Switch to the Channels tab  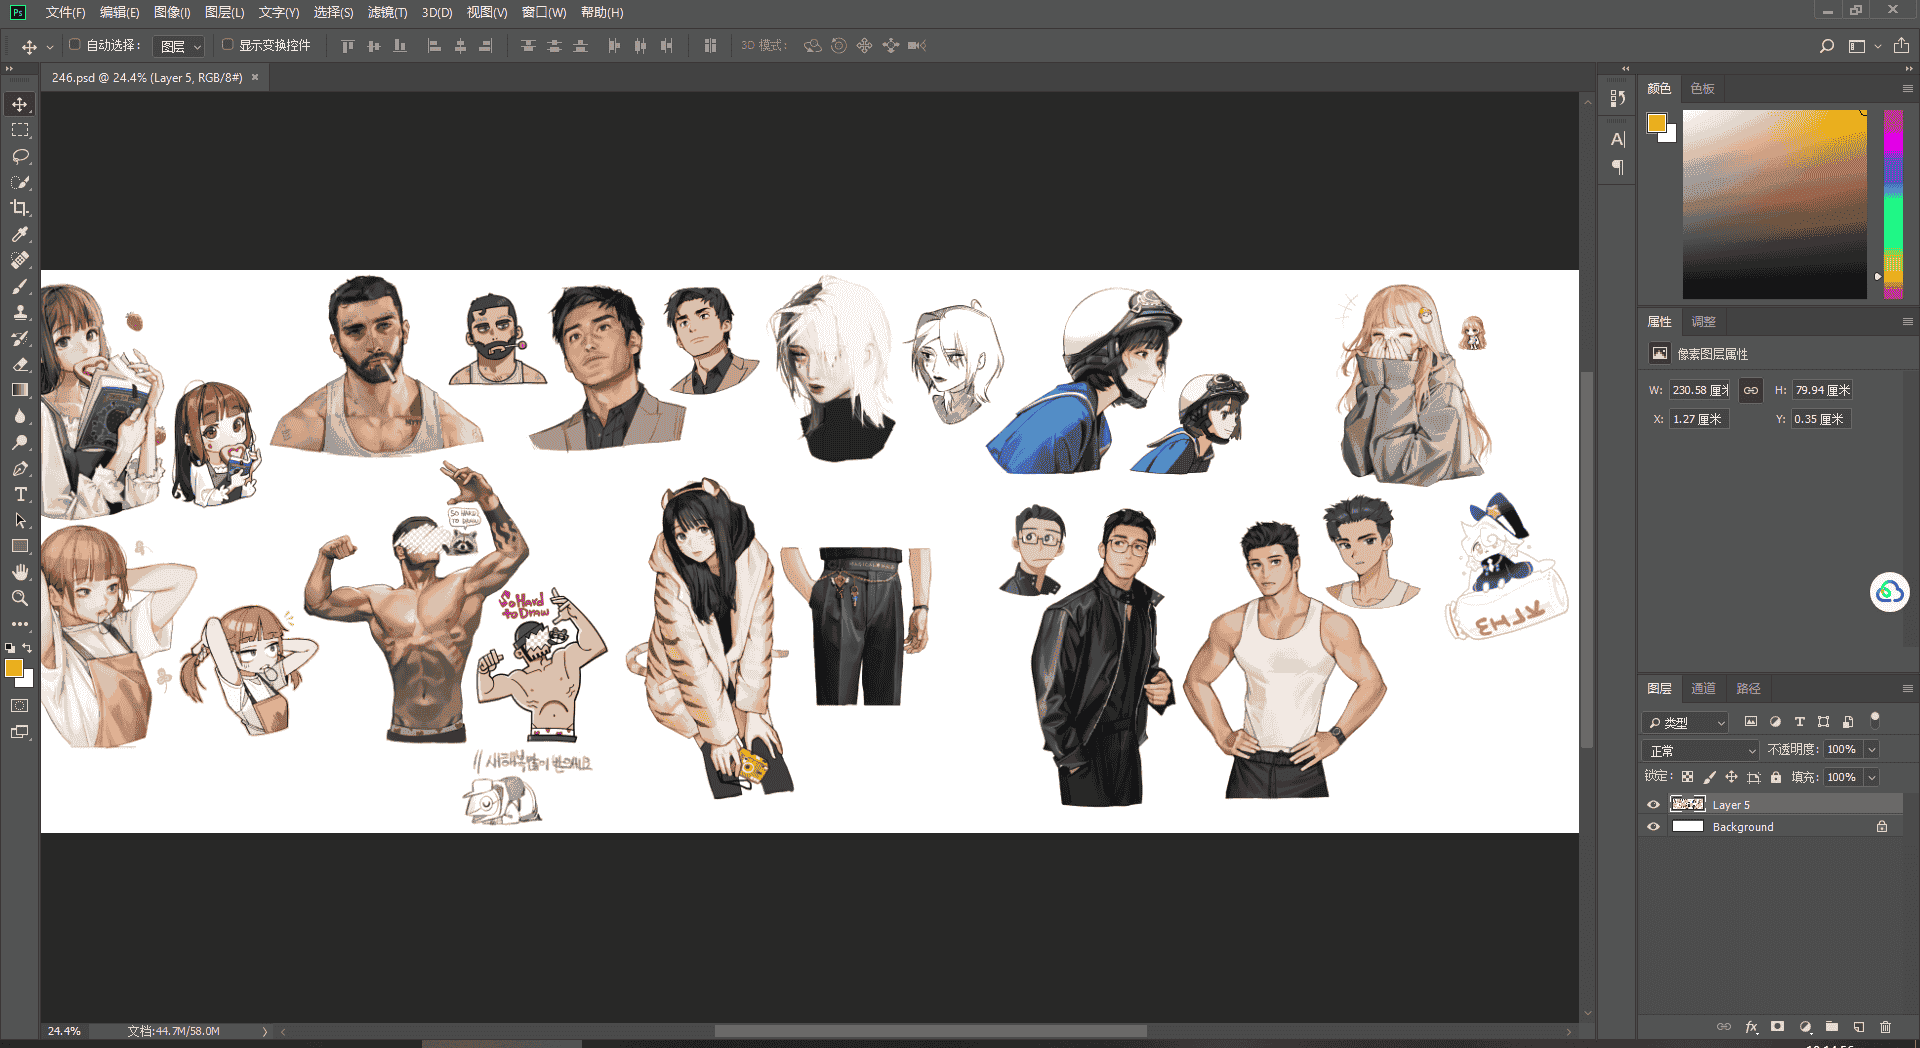[x=1703, y=689]
